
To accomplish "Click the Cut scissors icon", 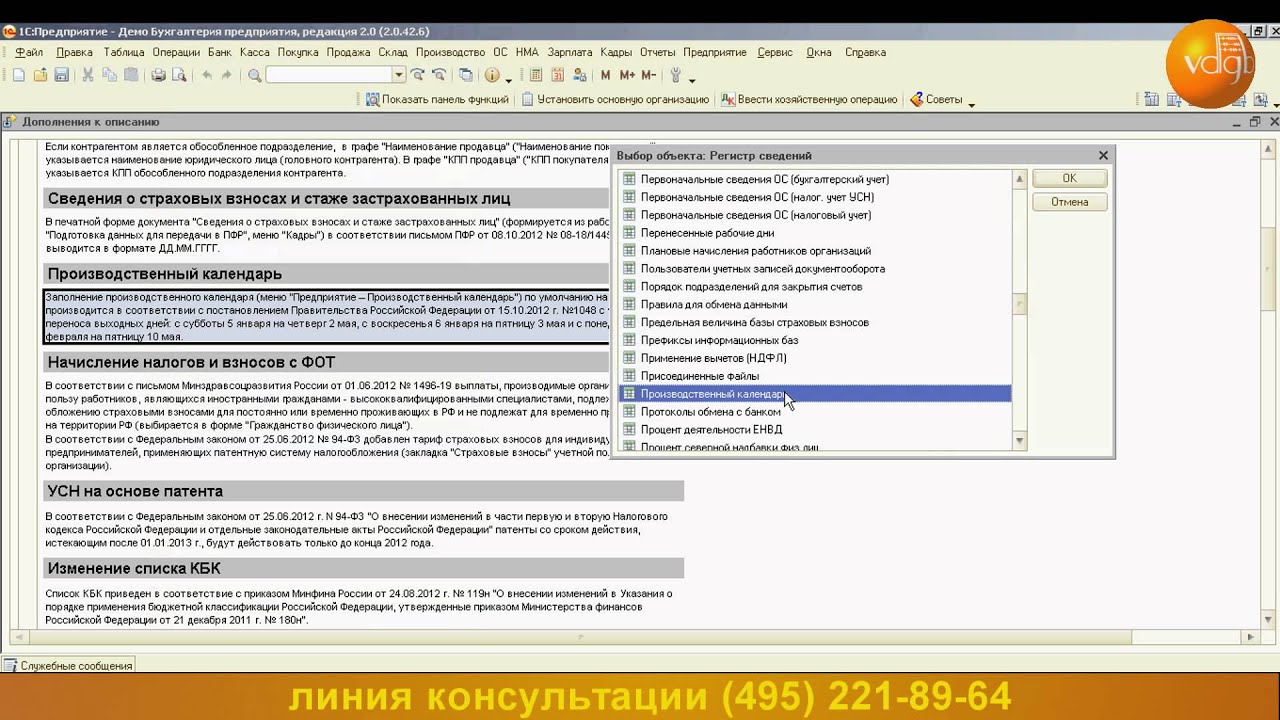I will tap(88, 75).
